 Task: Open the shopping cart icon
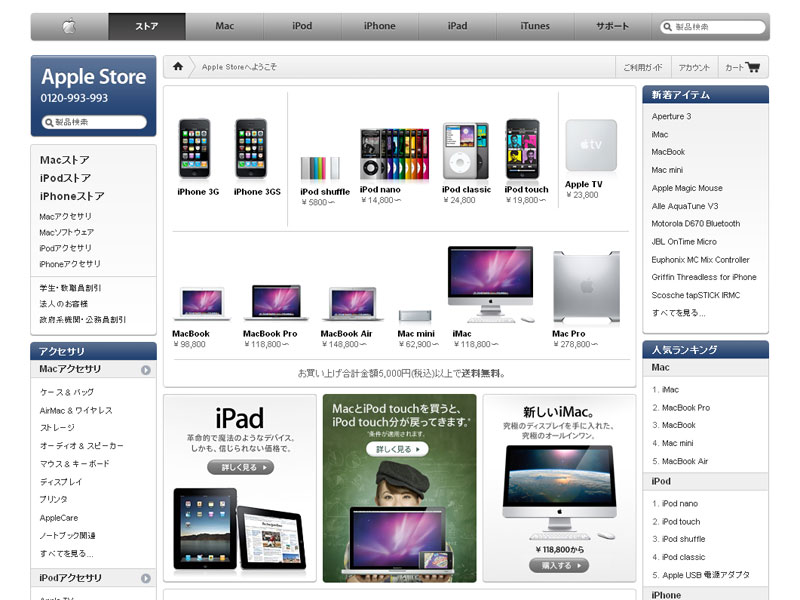coord(753,68)
